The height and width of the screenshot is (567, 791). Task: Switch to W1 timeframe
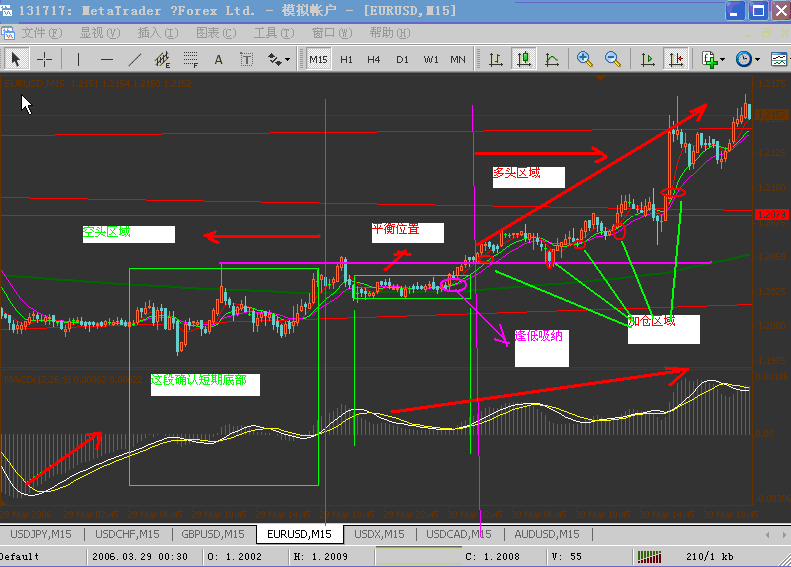(x=430, y=60)
